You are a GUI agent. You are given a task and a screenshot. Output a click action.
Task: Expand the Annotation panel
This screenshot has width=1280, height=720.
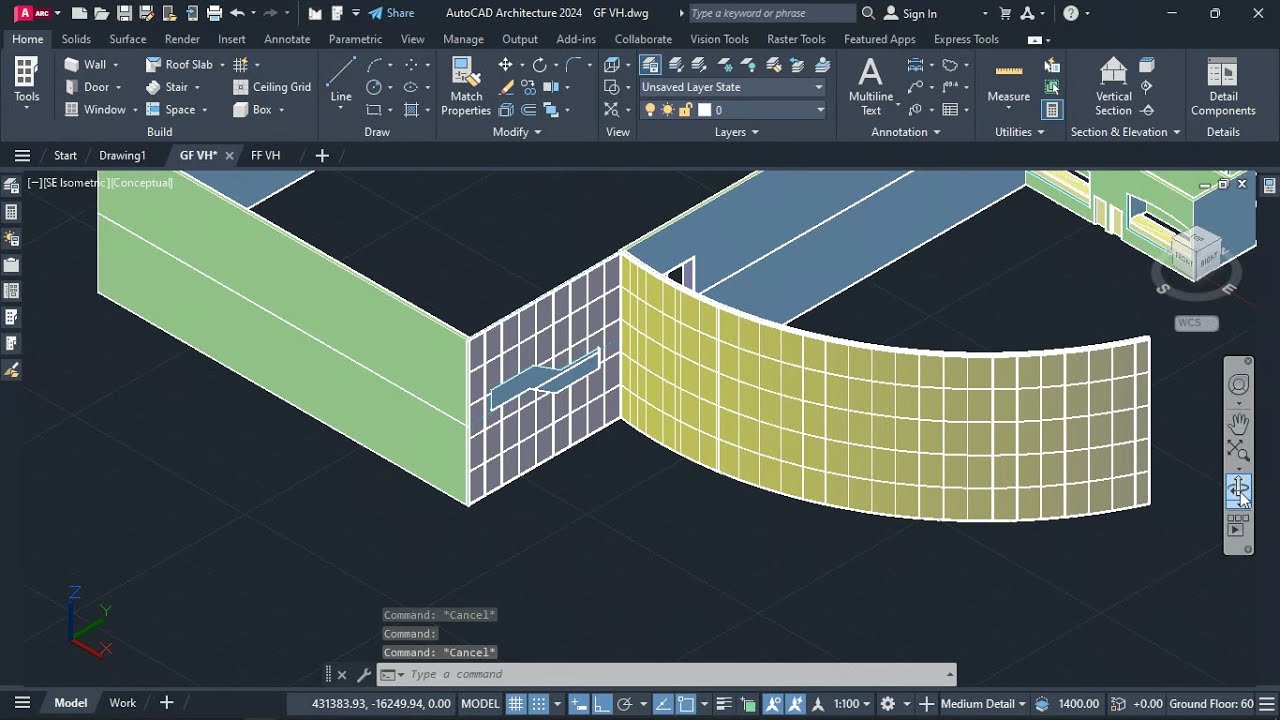[906, 132]
